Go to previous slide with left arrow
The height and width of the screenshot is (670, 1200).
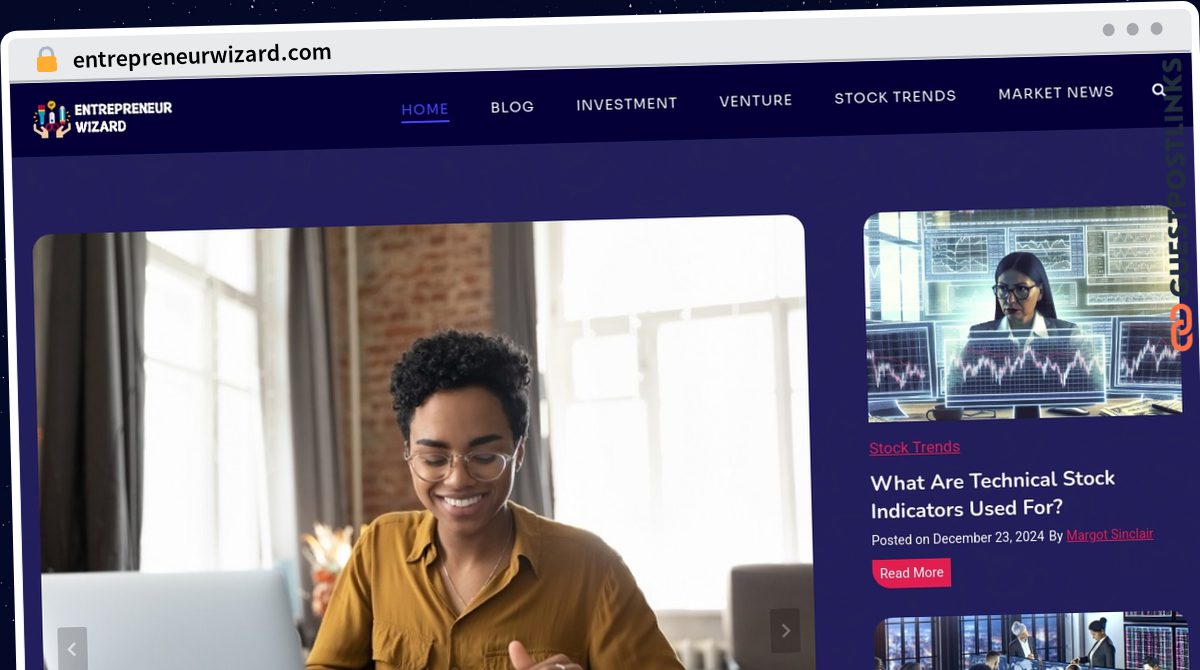pos(72,648)
